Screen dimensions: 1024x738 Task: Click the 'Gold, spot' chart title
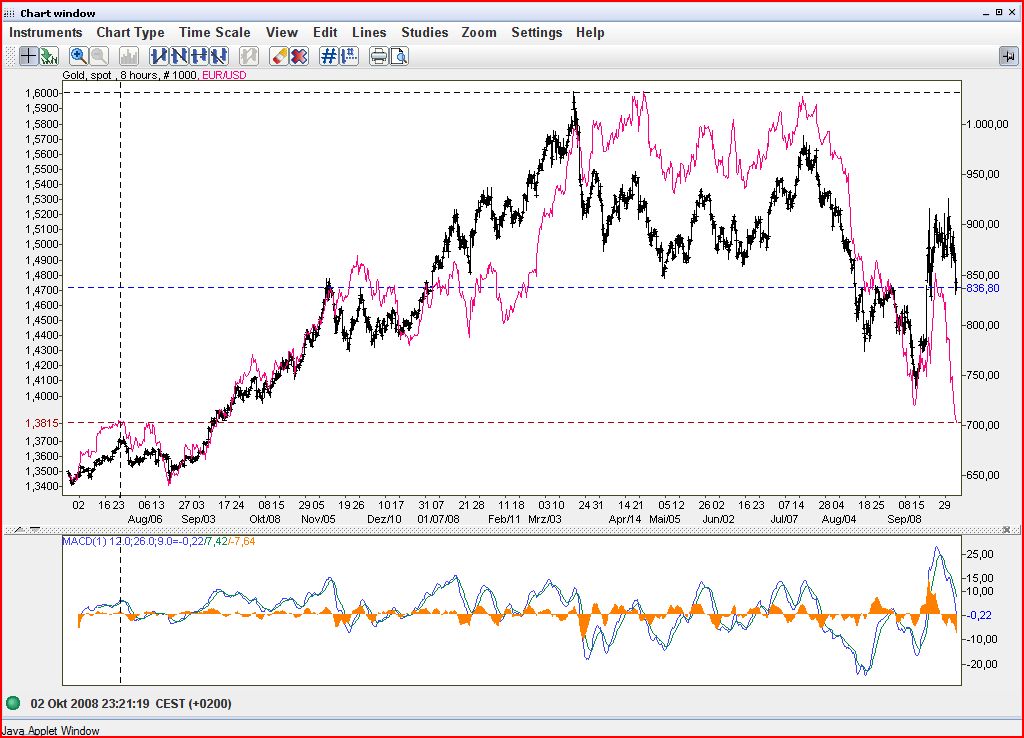pos(87,75)
